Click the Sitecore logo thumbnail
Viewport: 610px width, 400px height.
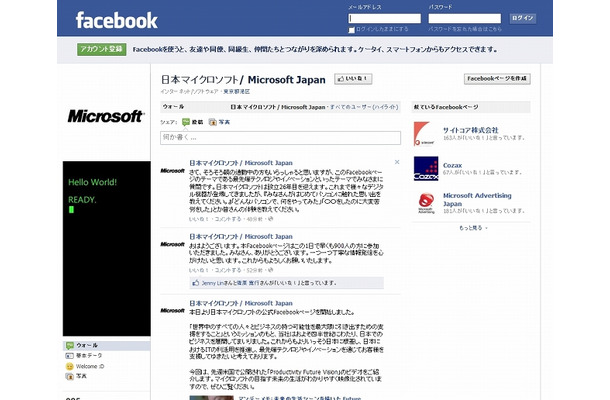(x=426, y=133)
